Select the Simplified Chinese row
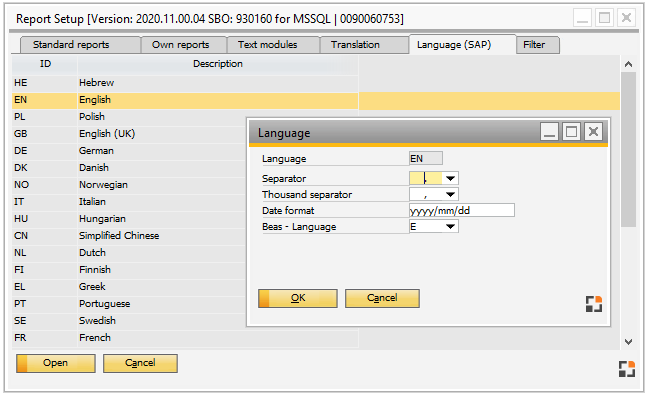Screen dimensions: 647x396 pos(129,236)
